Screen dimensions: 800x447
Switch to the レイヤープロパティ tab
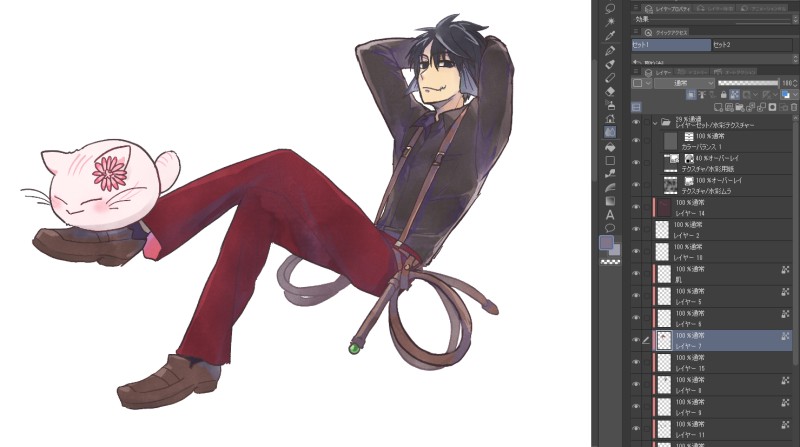point(667,9)
